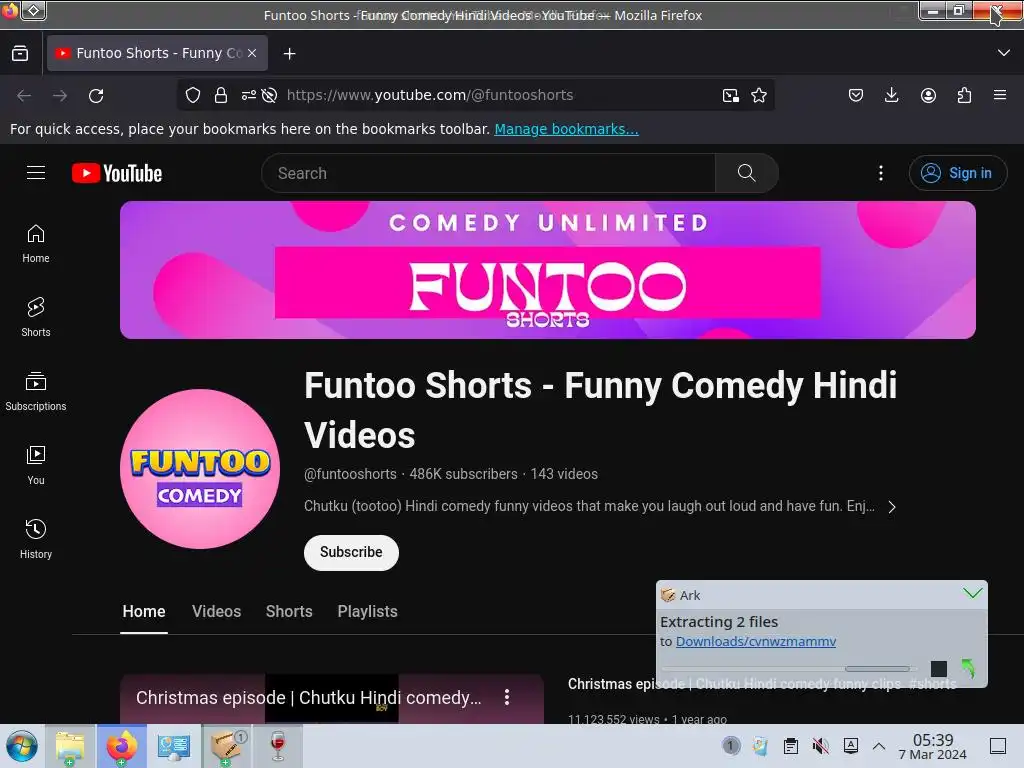Screen dimensions: 1024x768
Task: Open the Firefox Extensions menu
Action: coord(964,95)
